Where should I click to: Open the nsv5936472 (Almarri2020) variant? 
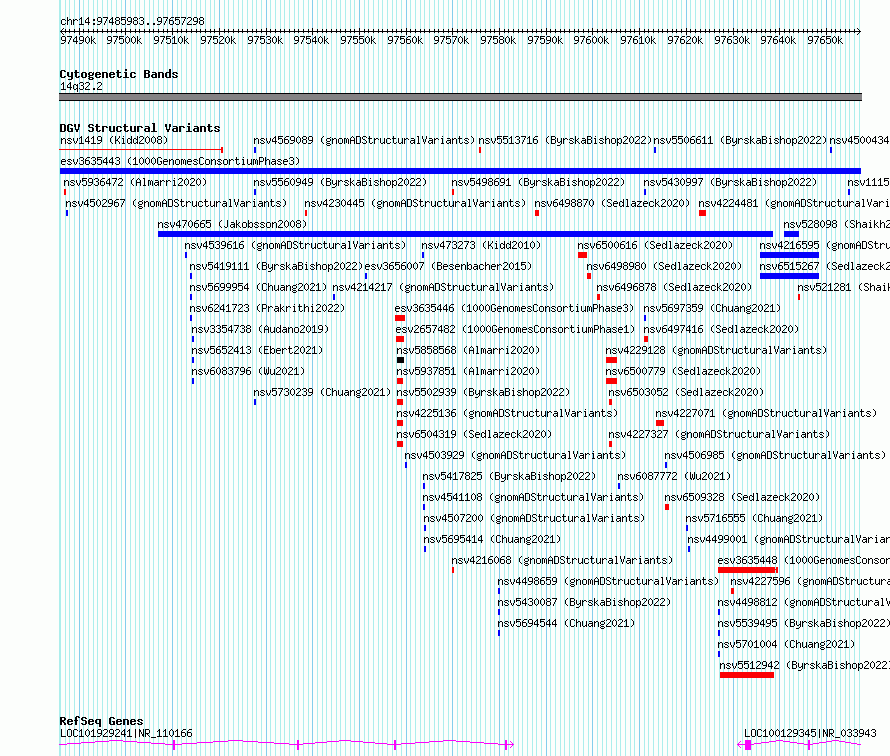(x=135, y=182)
